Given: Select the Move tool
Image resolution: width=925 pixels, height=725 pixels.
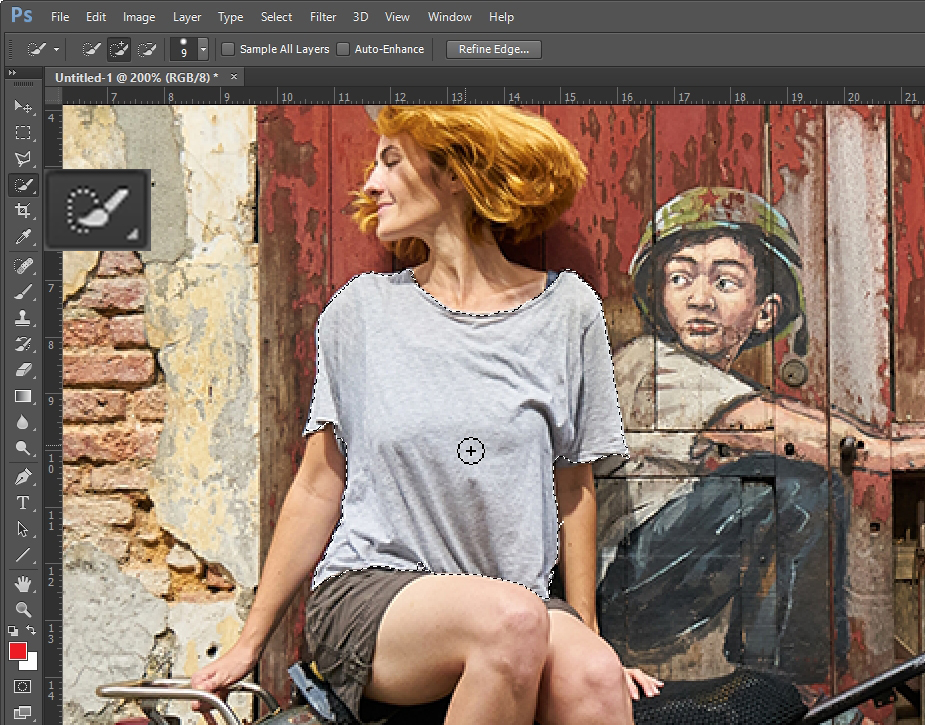Looking at the screenshot, I should coord(22,106).
